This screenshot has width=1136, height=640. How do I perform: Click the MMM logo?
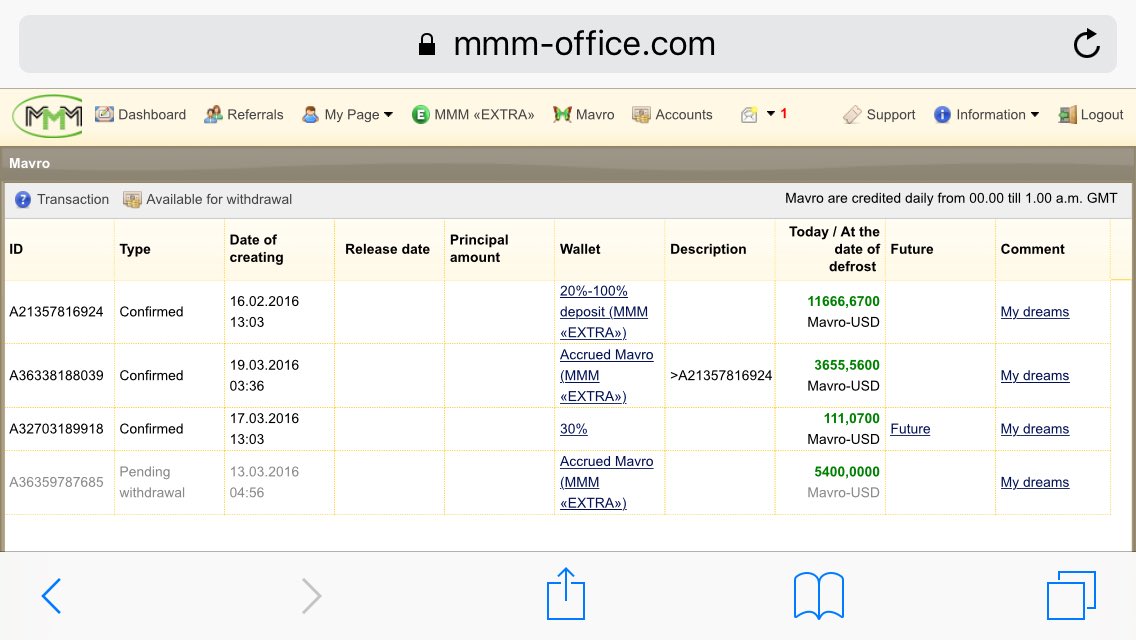pyautogui.click(x=48, y=116)
